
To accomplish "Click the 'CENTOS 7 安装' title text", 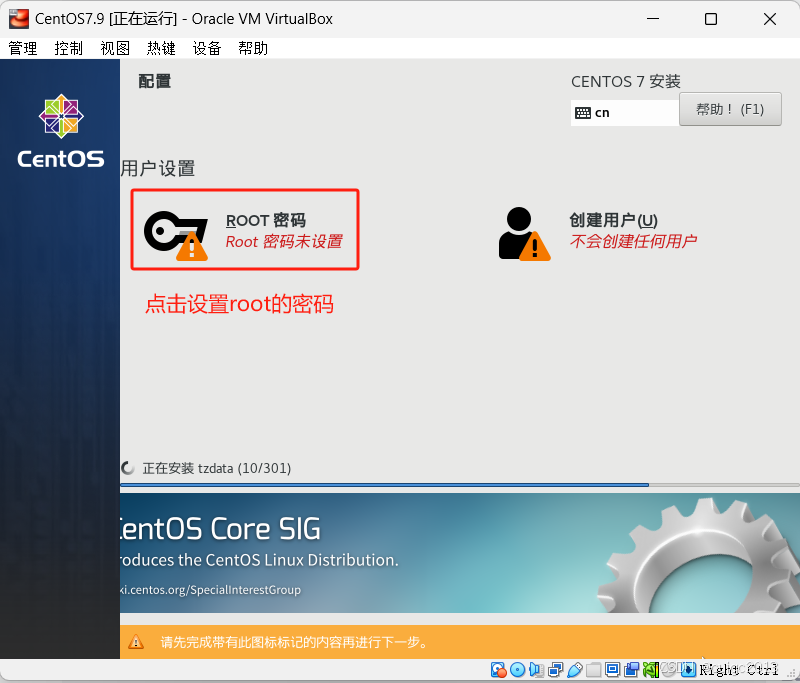I will click(x=626, y=82).
